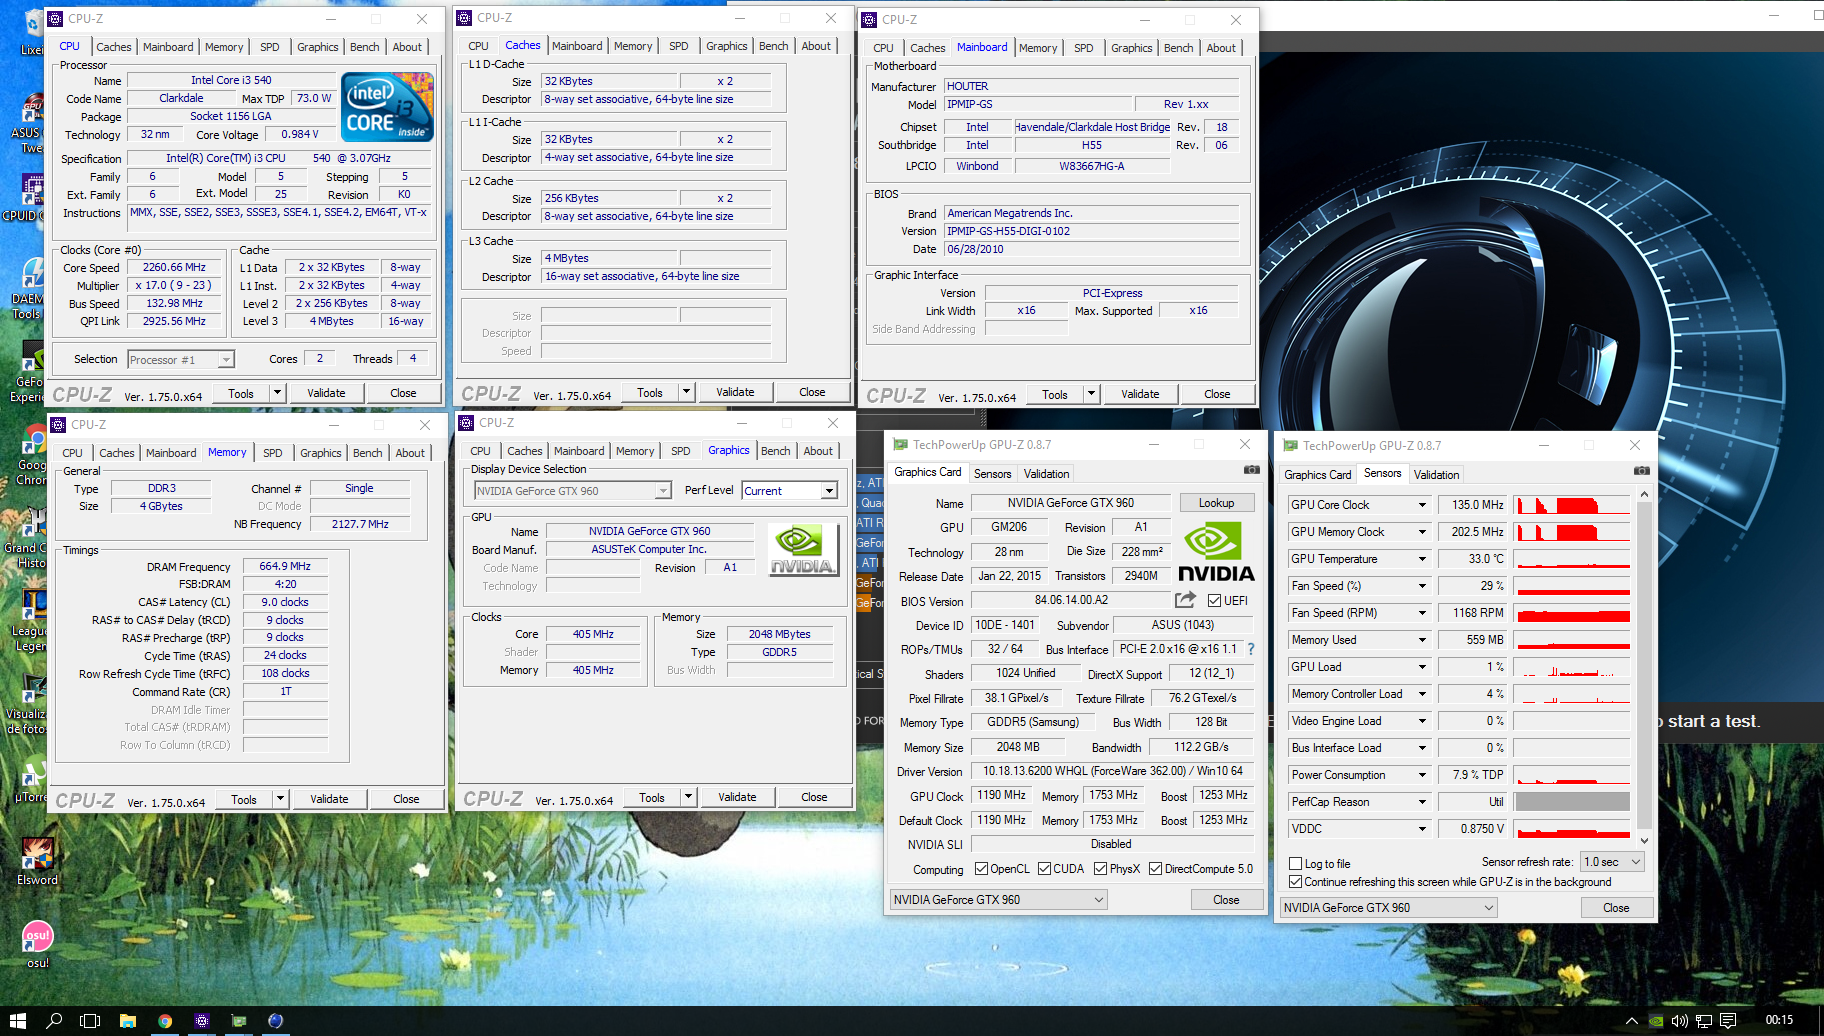Click Validate in CPU-Z Memory window
Image resolution: width=1824 pixels, height=1036 pixels.
329,799
